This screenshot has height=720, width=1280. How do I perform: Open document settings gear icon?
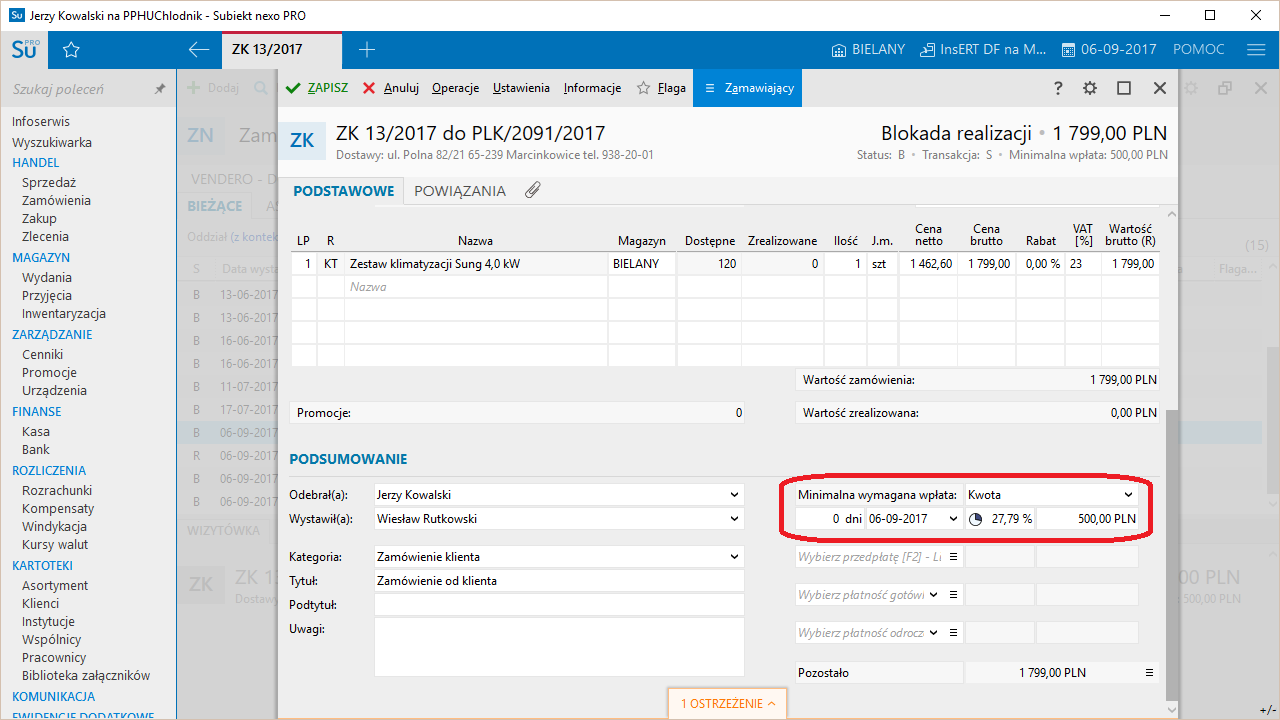[1090, 88]
